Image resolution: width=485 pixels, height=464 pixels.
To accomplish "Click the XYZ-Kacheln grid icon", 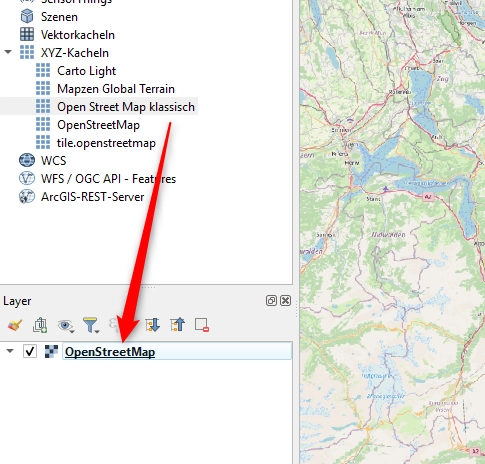I will click(x=27, y=52).
